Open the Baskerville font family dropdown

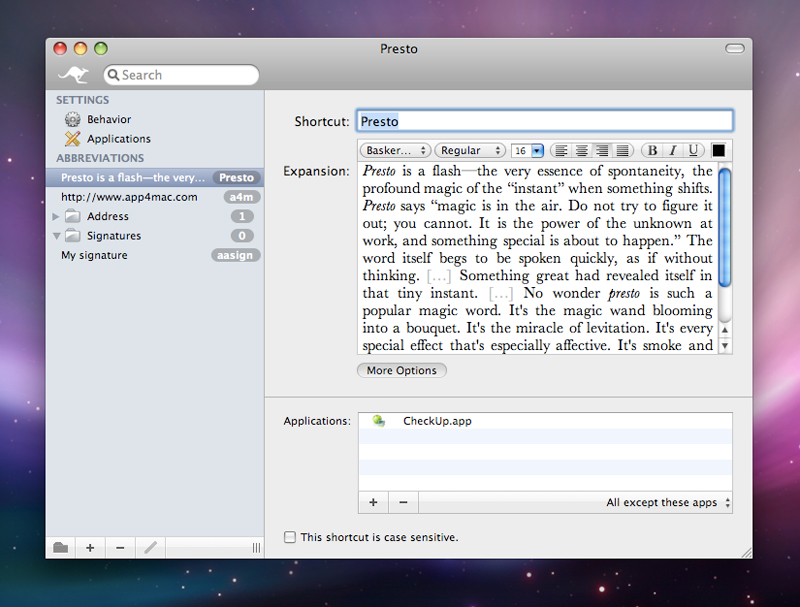(394, 150)
